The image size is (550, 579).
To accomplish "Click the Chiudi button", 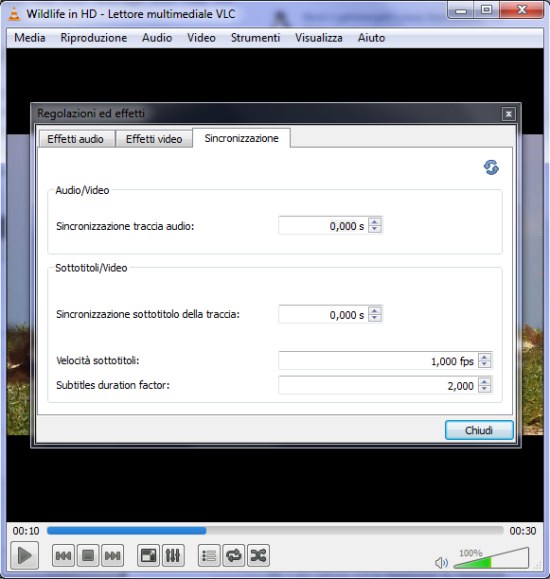I will point(479,430).
